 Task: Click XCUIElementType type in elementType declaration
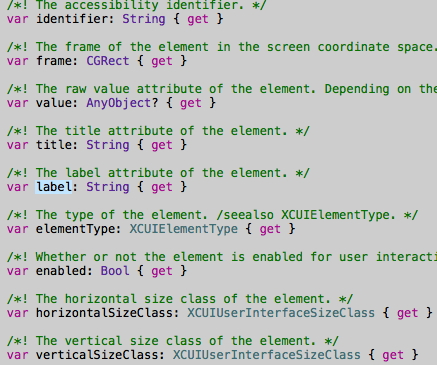pyautogui.click(x=184, y=229)
